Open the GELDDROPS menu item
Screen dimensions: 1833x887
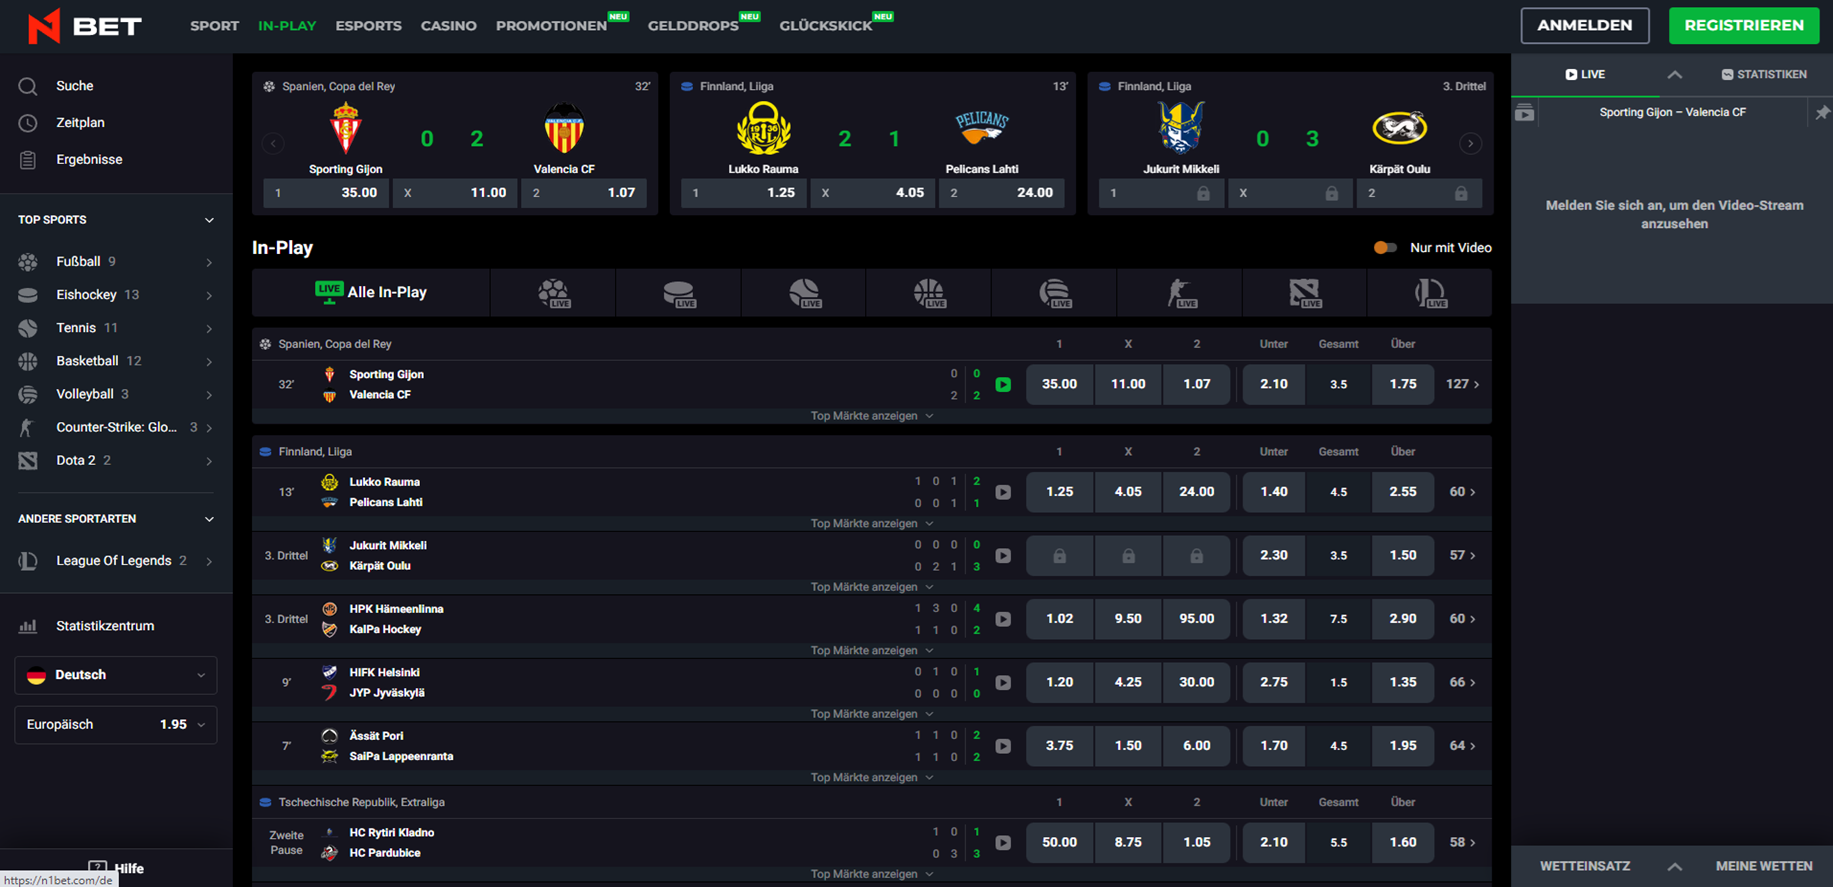693,26
